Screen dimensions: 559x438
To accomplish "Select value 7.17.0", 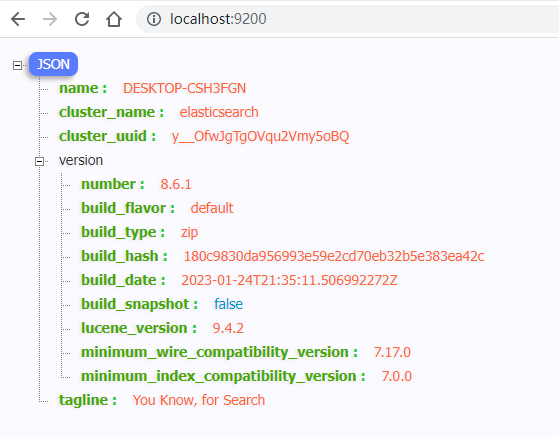I will [392, 352].
